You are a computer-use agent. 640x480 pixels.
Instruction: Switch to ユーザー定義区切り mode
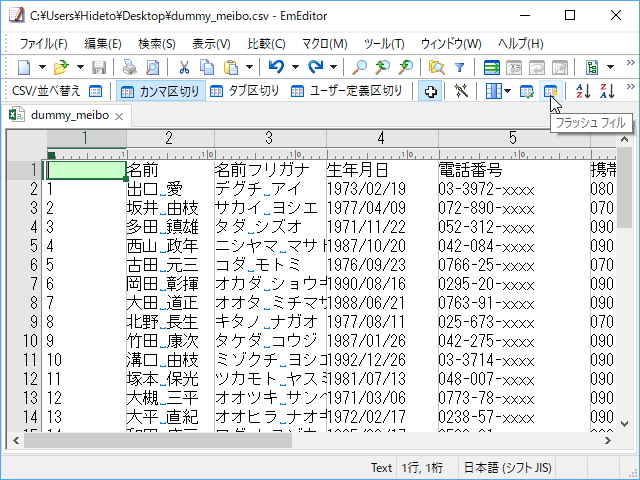(x=347, y=91)
